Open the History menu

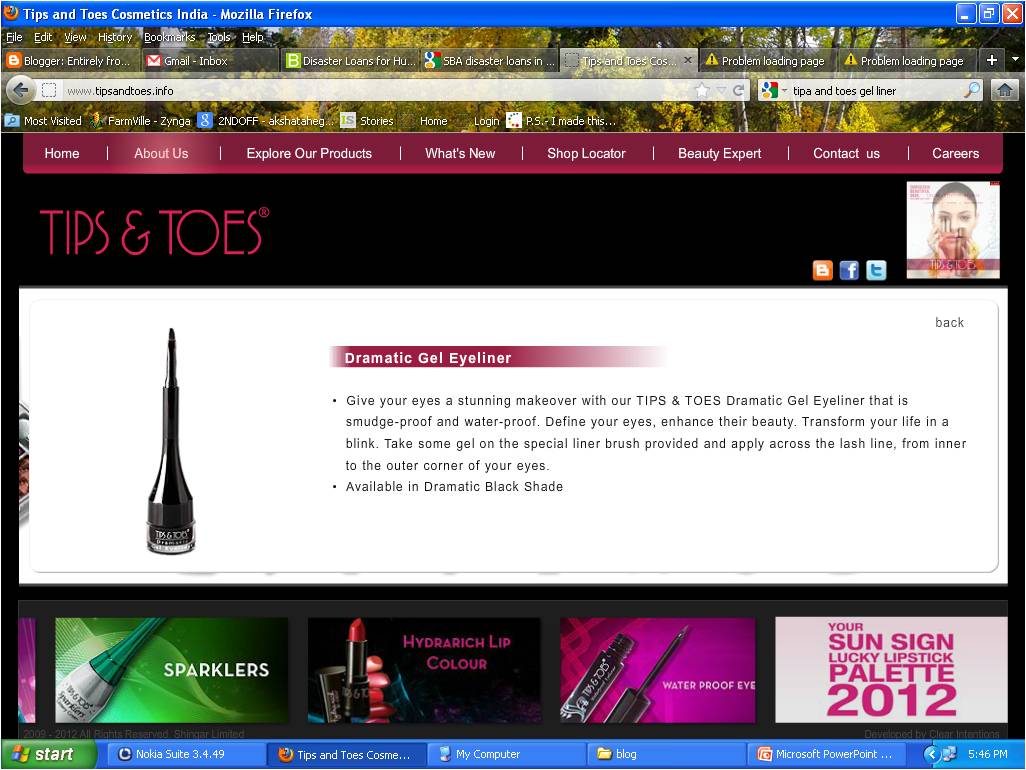[115, 37]
